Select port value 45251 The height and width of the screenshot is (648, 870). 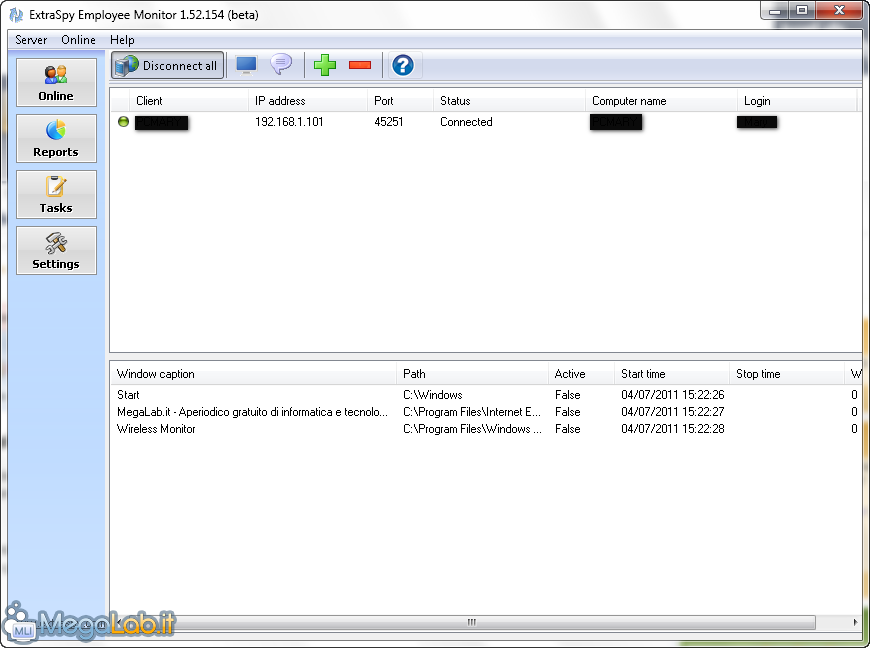(388, 122)
